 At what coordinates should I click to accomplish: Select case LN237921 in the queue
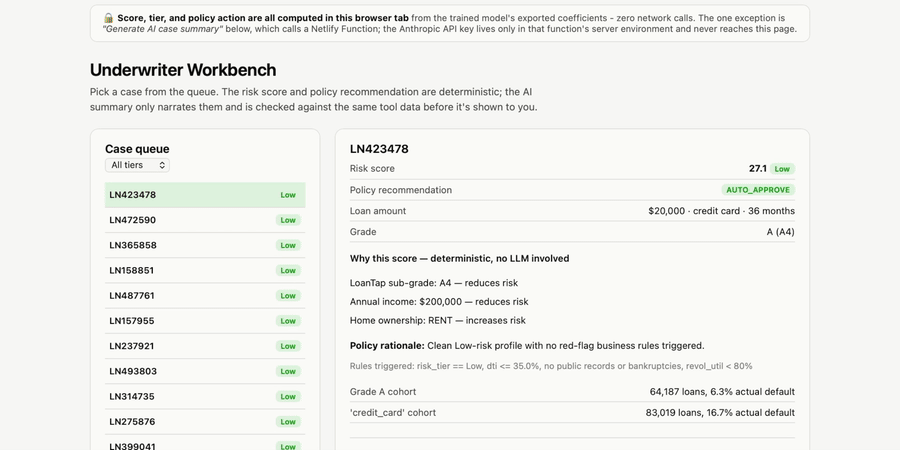pyautogui.click(x=205, y=347)
